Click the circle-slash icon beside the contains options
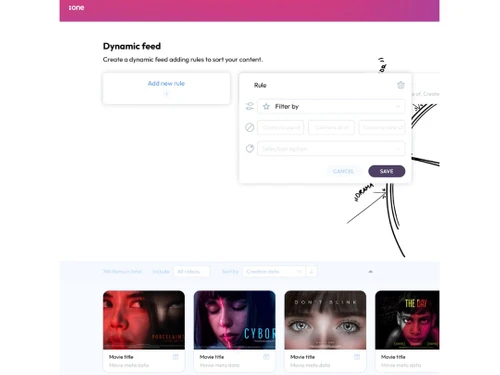This screenshot has height=375, width=500. click(x=249, y=127)
